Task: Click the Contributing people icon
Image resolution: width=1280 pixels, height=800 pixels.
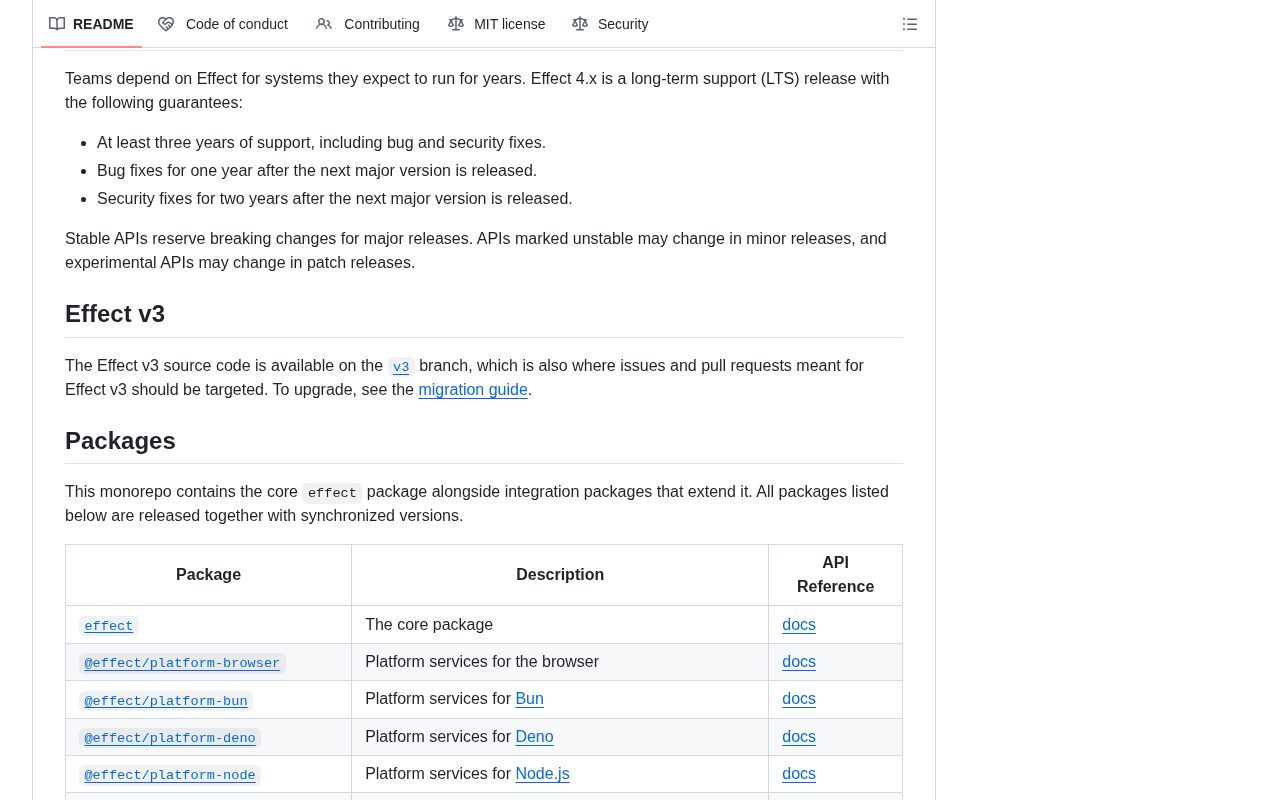Action: coord(324,24)
